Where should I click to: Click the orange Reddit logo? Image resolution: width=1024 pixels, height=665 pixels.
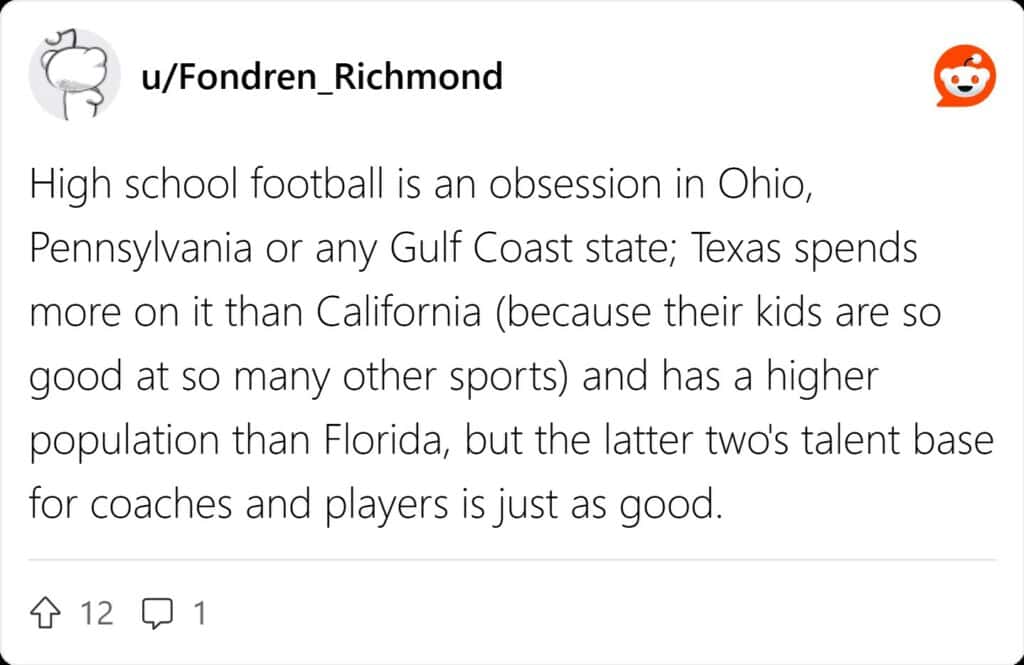(x=964, y=77)
